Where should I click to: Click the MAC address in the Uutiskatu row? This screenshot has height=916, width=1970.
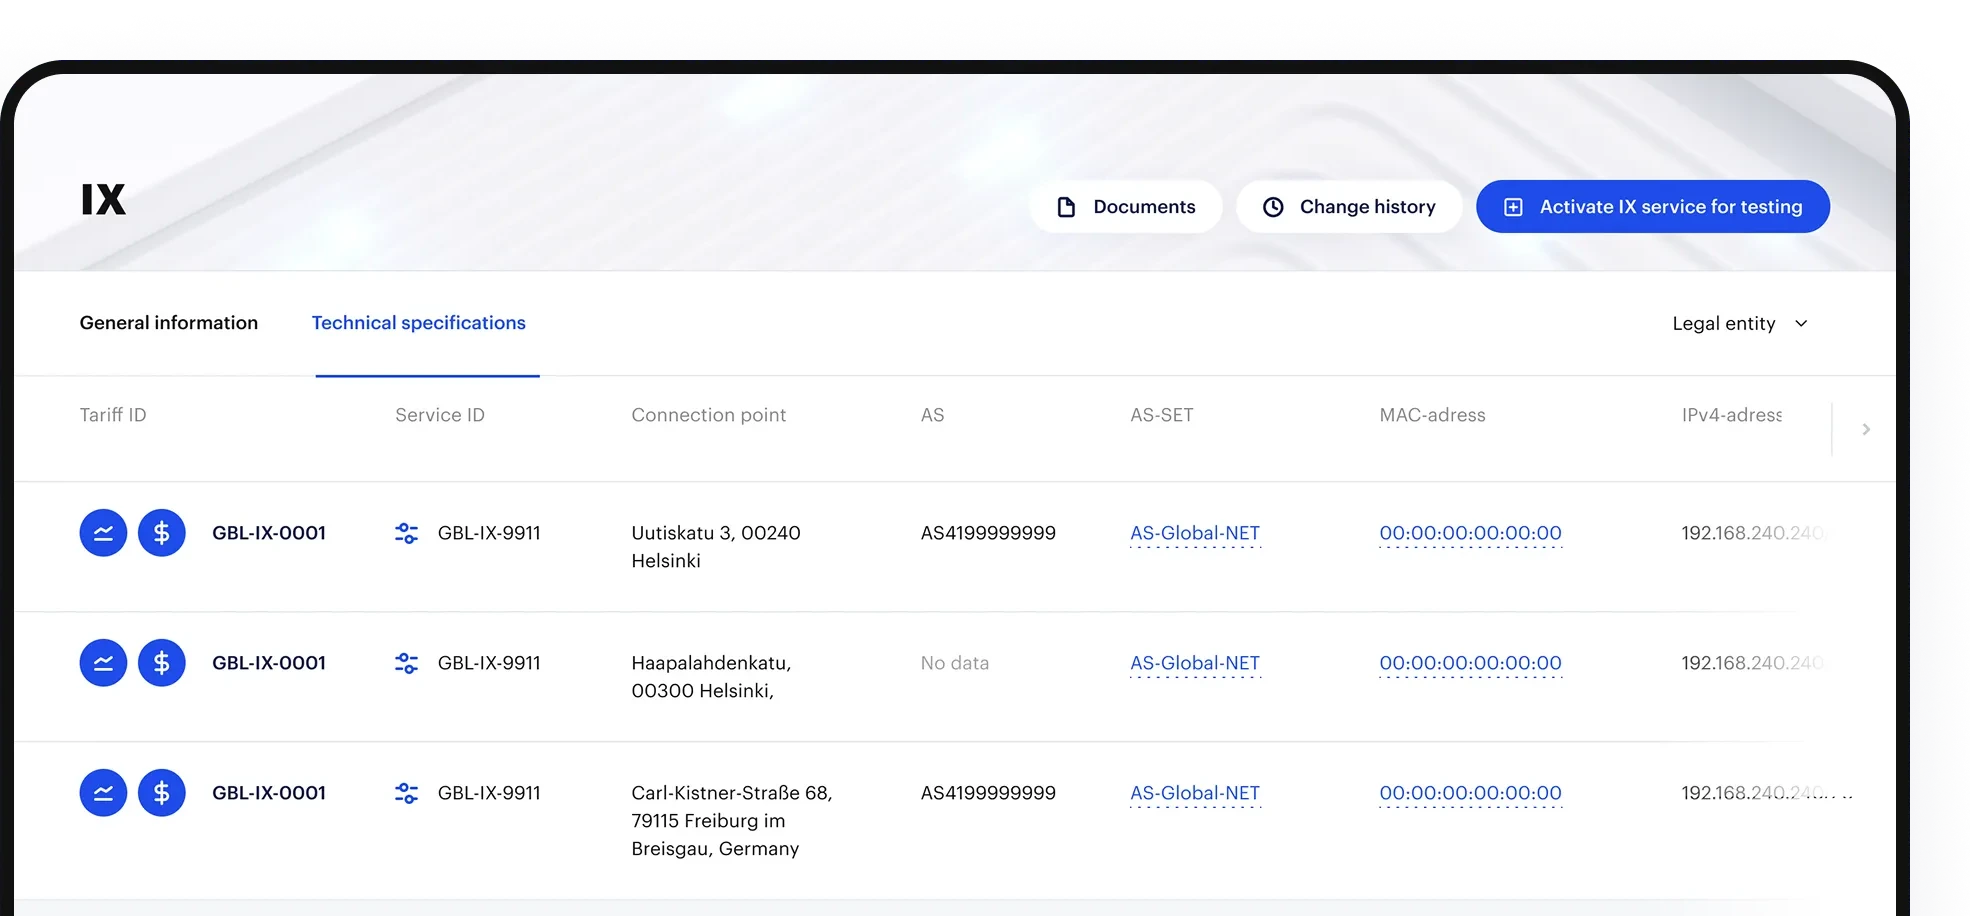[x=1470, y=533]
